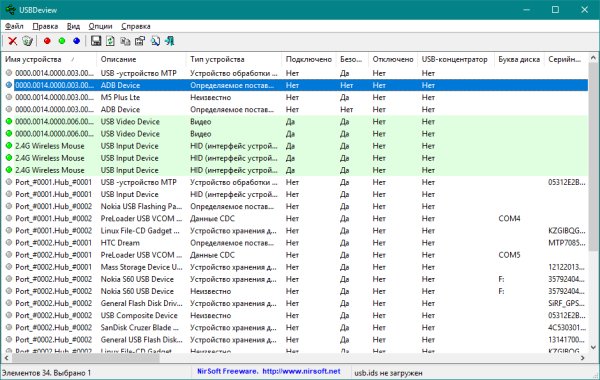Click the usb.ids не загружен status text
Image resolution: width=600 pixels, height=380 pixels.
click(388, 372)
